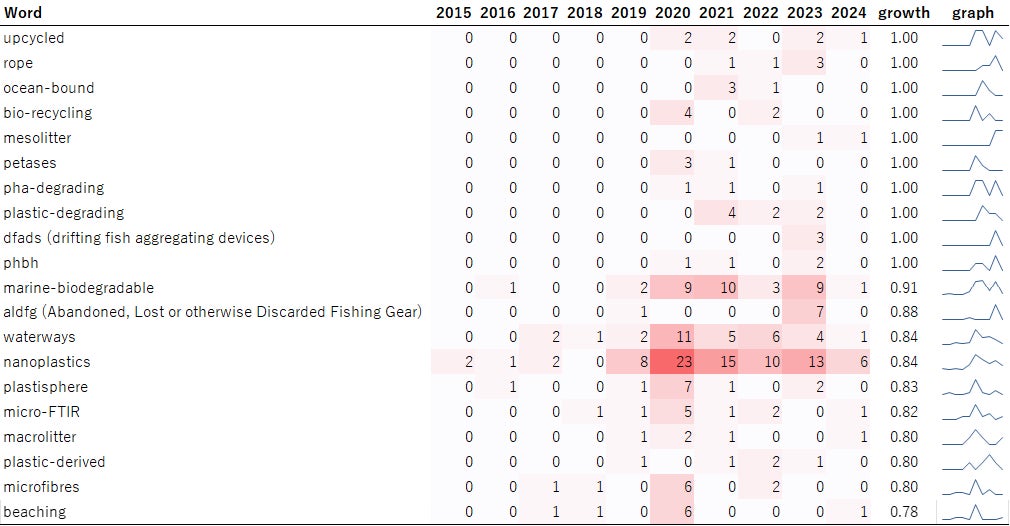Click the waterways trend sparkline

(x=973, y=337)
